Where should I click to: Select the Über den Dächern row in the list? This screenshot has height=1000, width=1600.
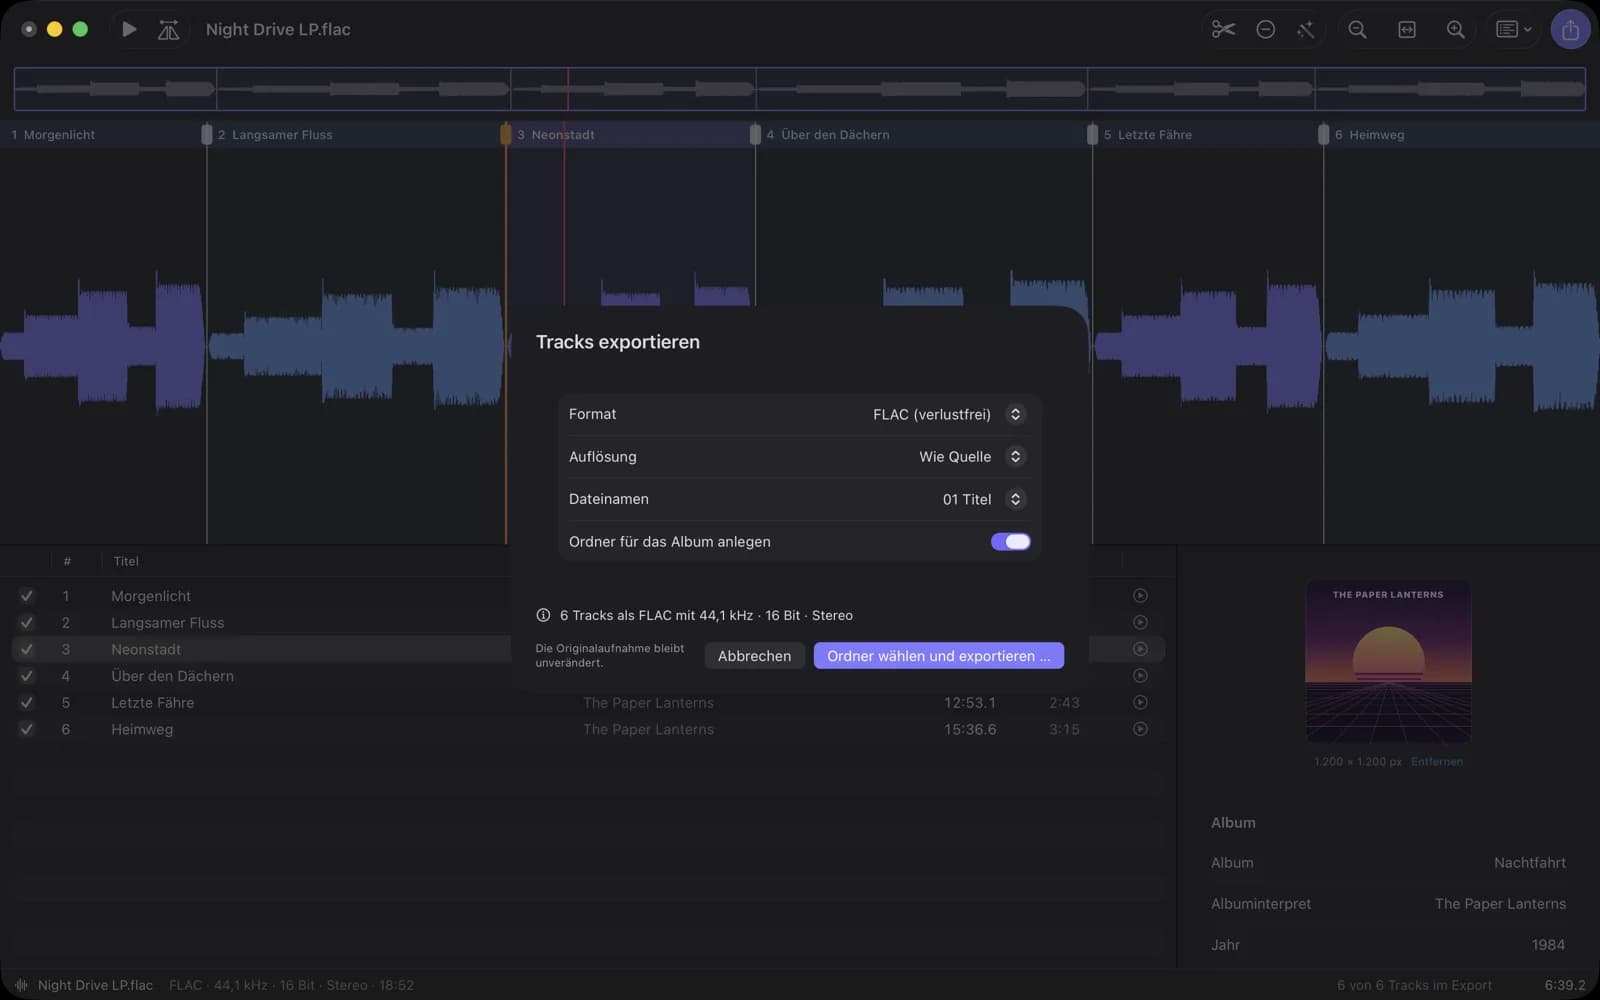(x=588, y=676)
